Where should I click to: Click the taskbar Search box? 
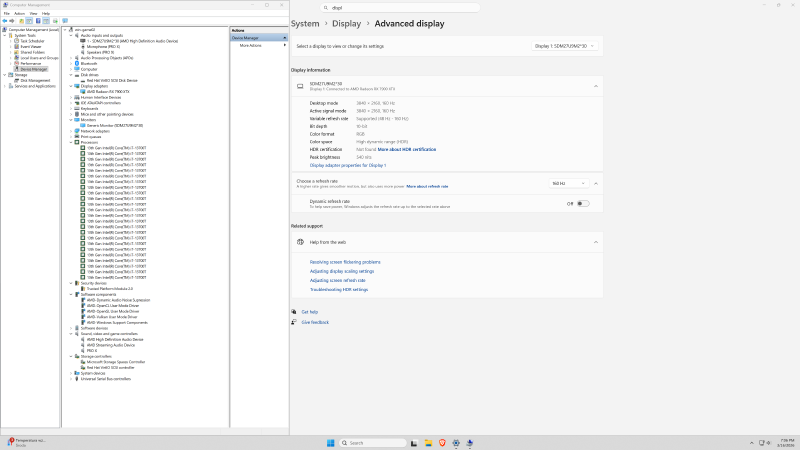coord(372,443)
